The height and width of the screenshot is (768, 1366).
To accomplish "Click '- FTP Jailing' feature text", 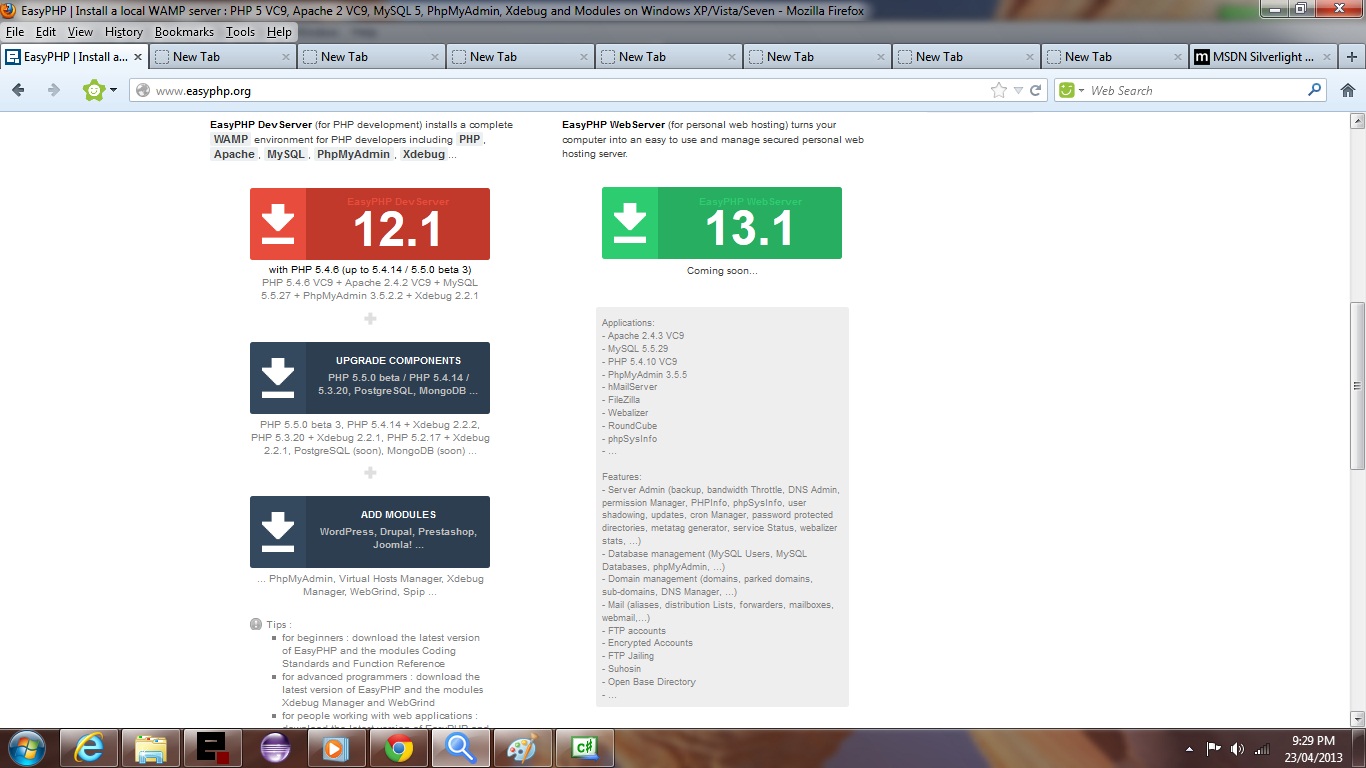I will tap(628, 656).
